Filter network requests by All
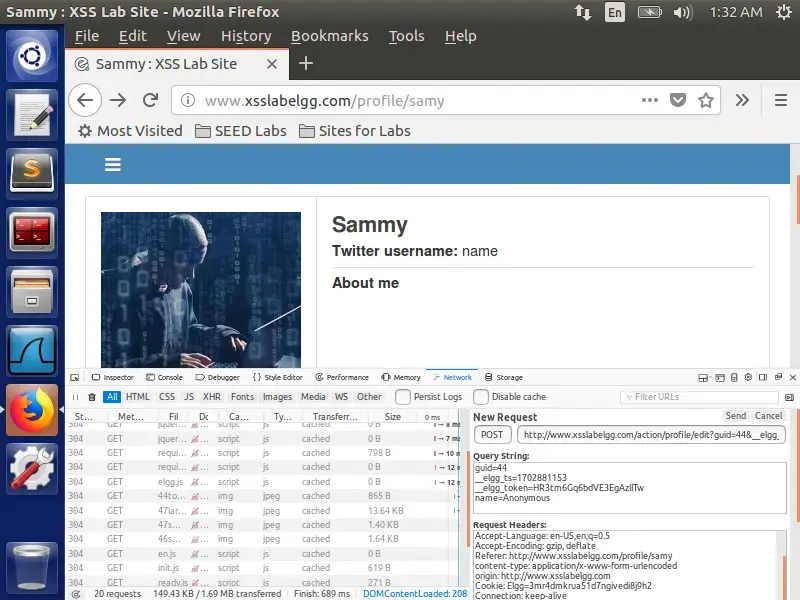Image resolution: width=800 pixels, height=600 pixels. coord(112,397)
